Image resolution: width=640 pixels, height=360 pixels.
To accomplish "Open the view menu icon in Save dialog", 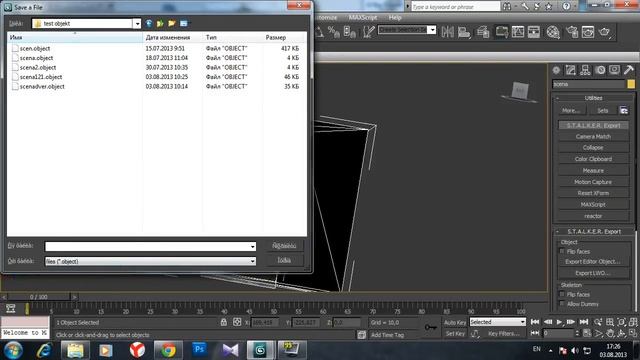I will click(x=184, y=24).
